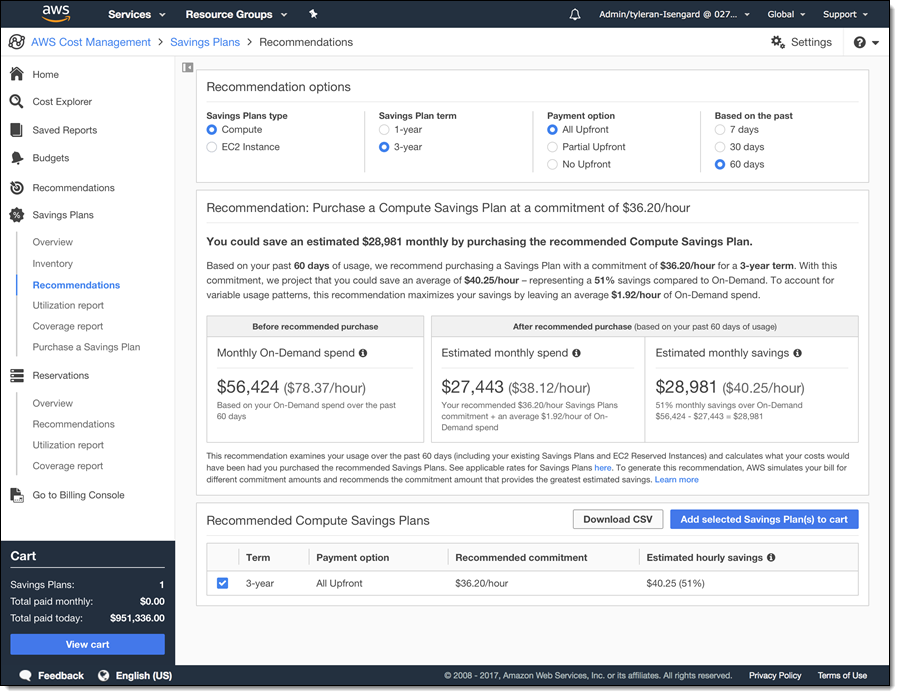The width and height of the screenshot is (900, 696).
Task: Click the Cost Explorer magnifier icon
Action: (x=17, y=102)
